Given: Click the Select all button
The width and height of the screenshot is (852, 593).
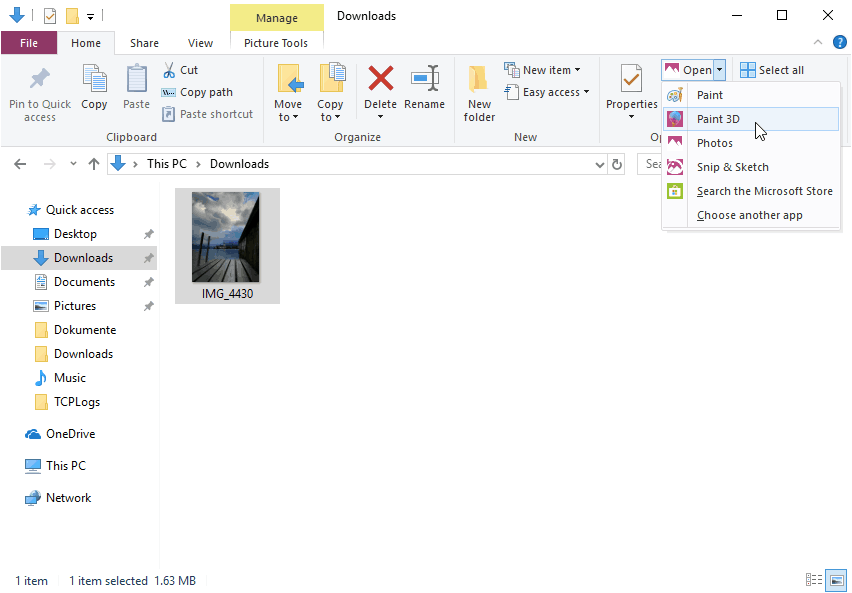Looking at the screenshot, I should pyautogui.click(x=772, y=70).
